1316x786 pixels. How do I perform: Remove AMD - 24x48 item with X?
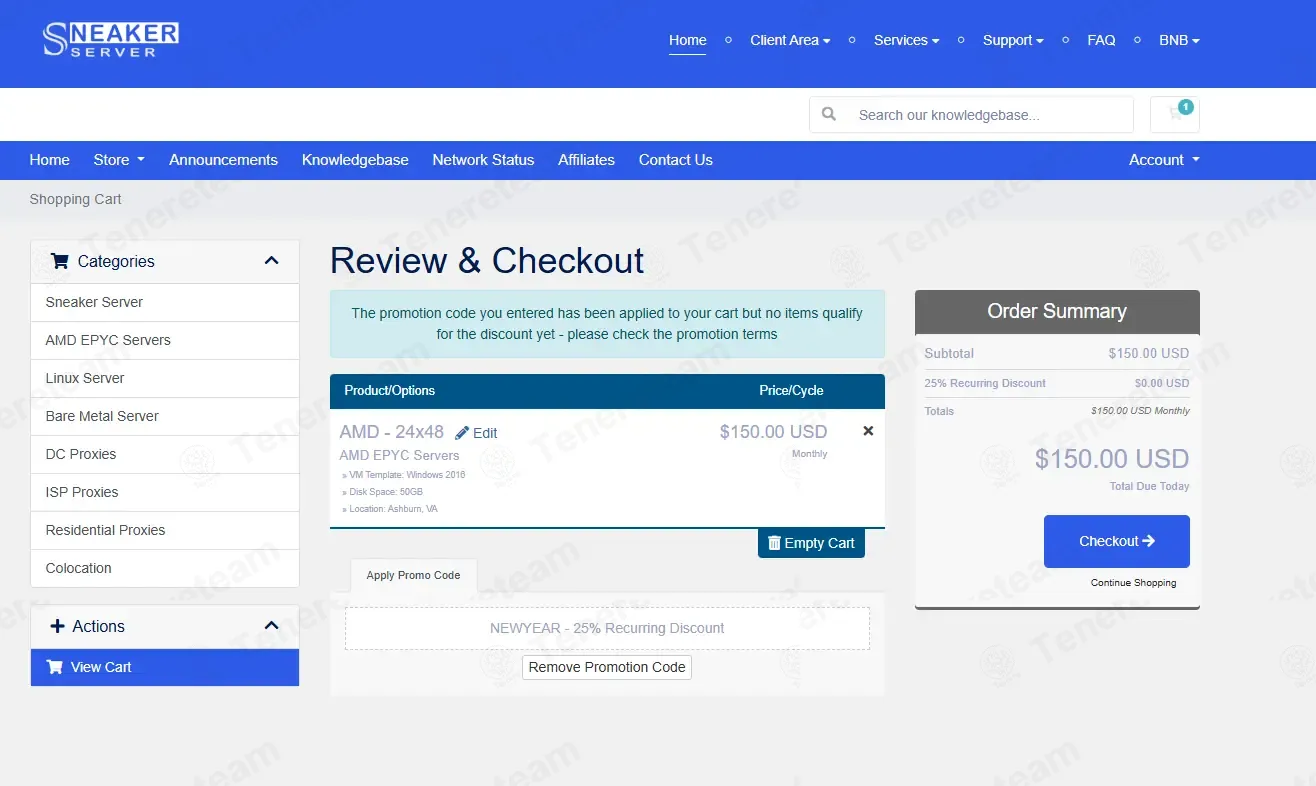pos(868,431)
